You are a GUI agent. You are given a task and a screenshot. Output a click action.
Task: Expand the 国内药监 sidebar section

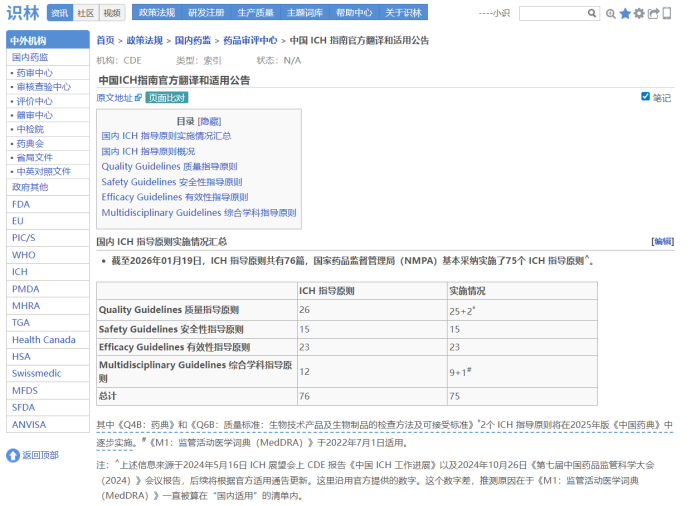click(x=28, y=57)
